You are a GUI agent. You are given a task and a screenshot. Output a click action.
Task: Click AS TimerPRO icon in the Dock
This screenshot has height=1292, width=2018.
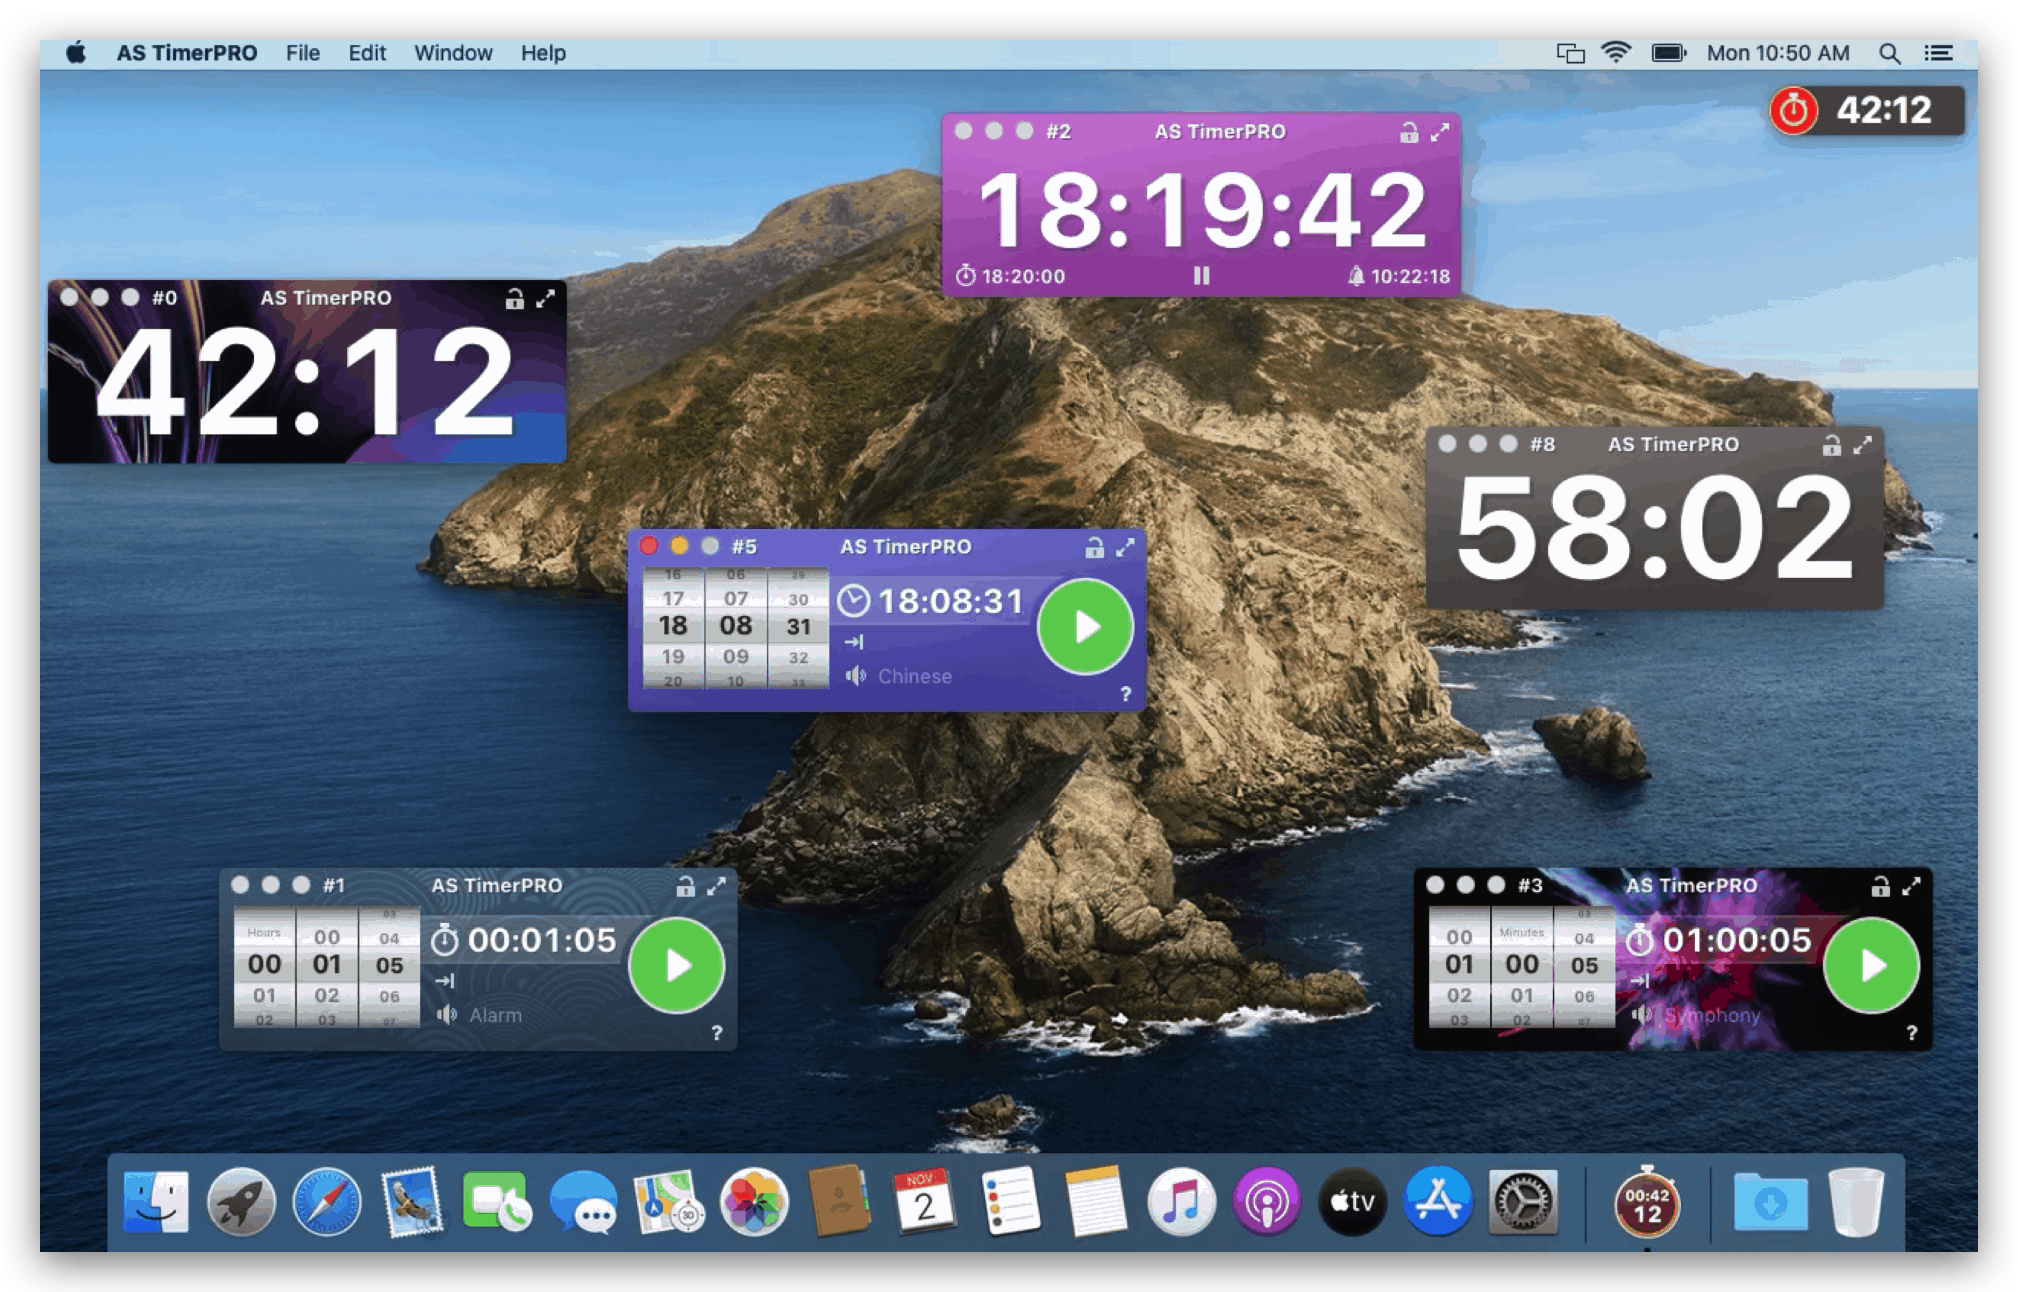pos(1646,1204)
